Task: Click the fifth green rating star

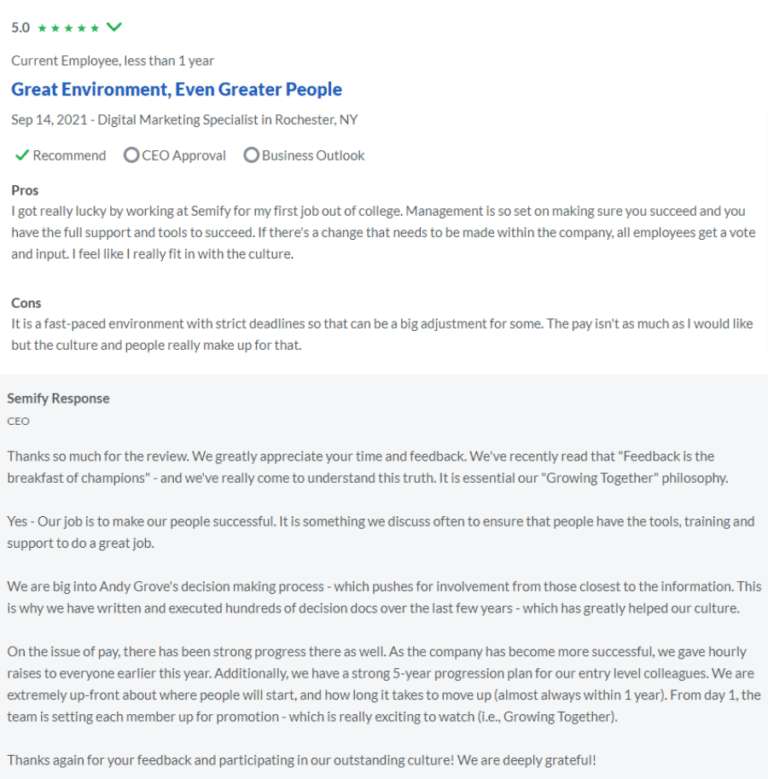Action: [x=95, y=28]
